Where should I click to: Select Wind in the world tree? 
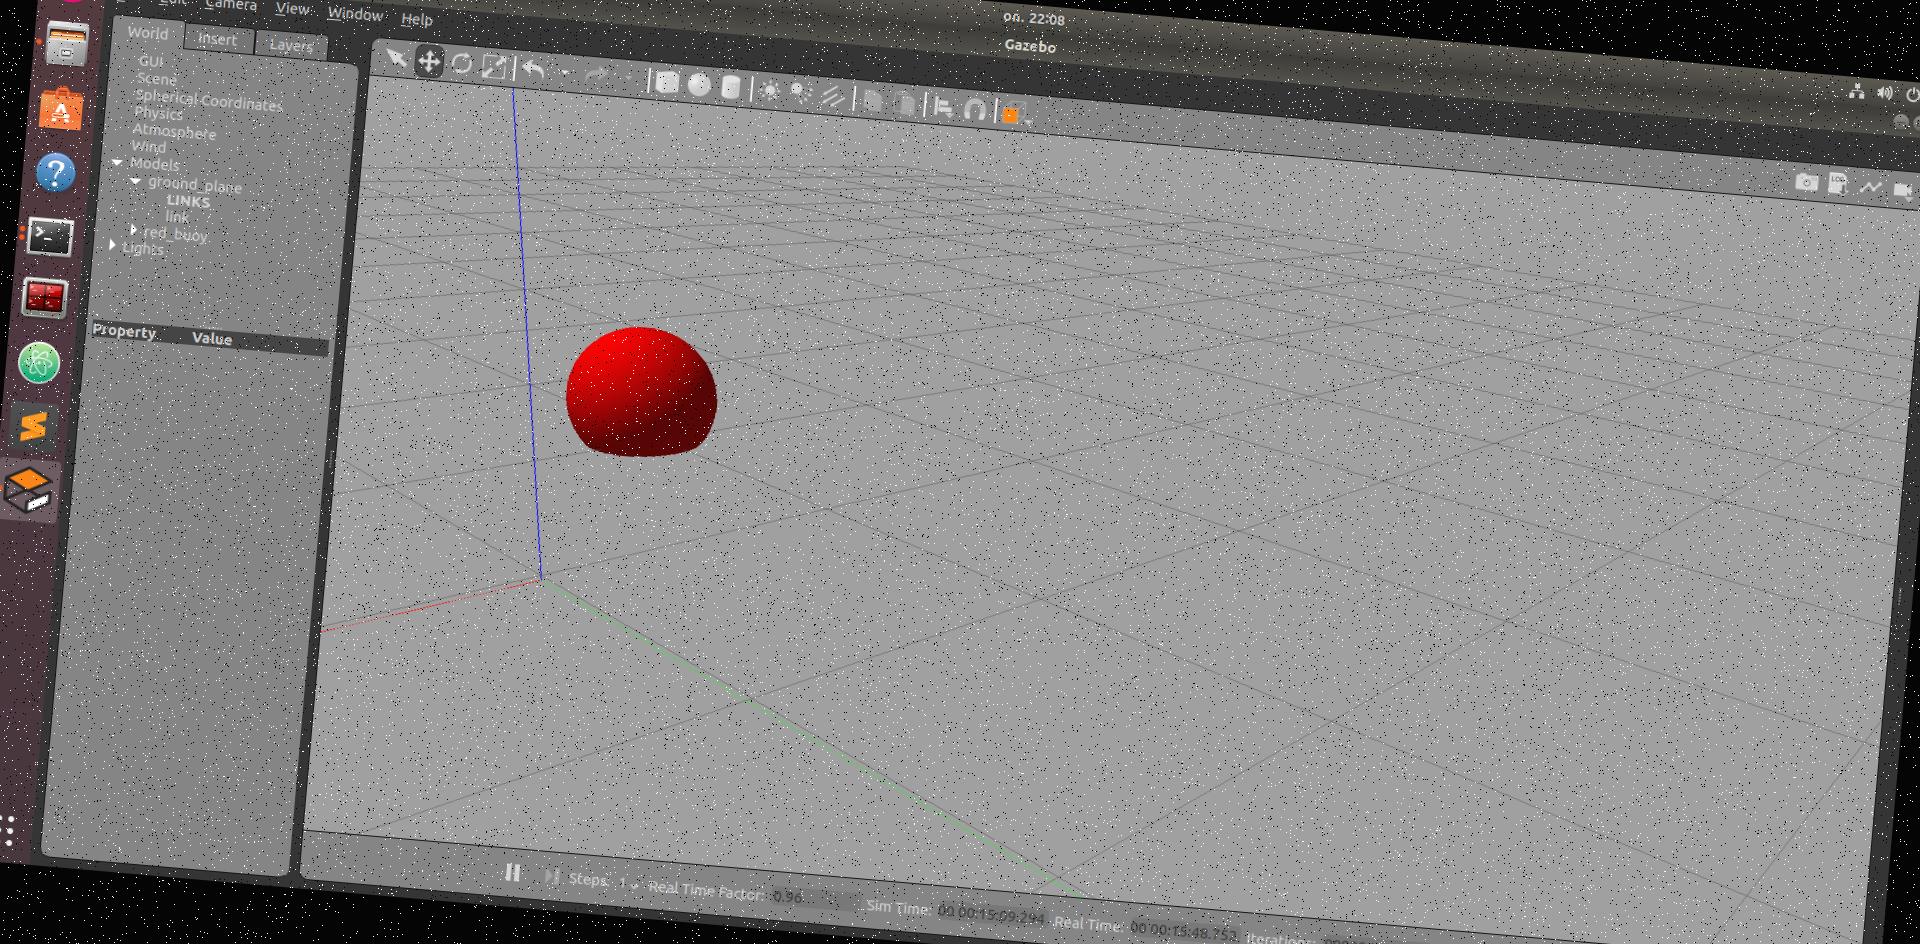tap(149, 147)
